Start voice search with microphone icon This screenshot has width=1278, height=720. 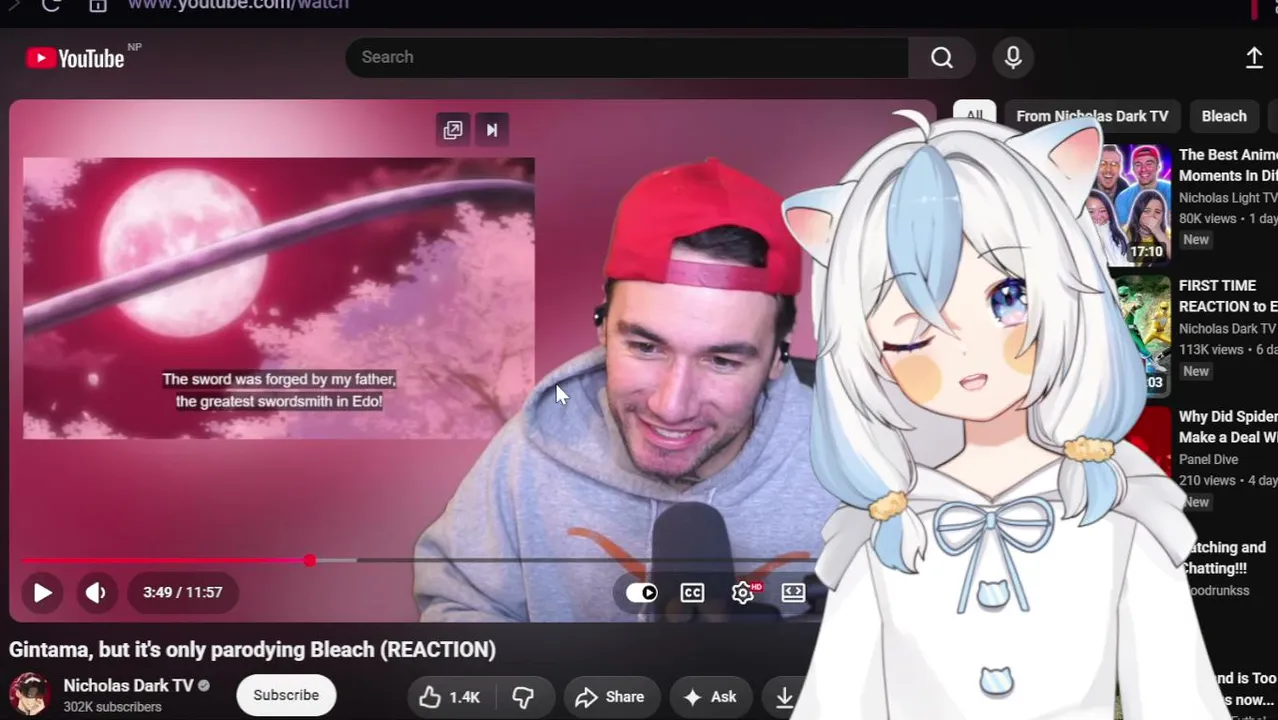(1013, 57)
